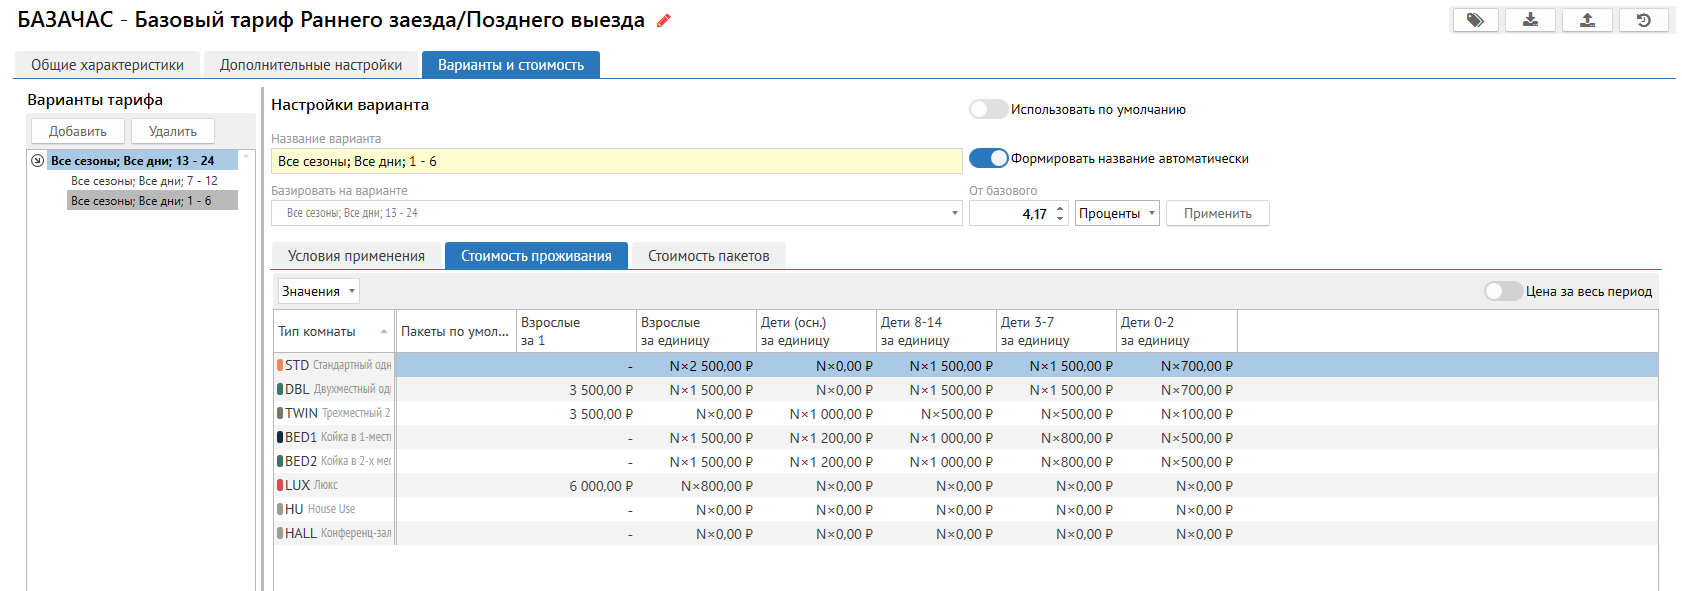Click the tags icon button

pyautogui.click(x=1475, y=20)
